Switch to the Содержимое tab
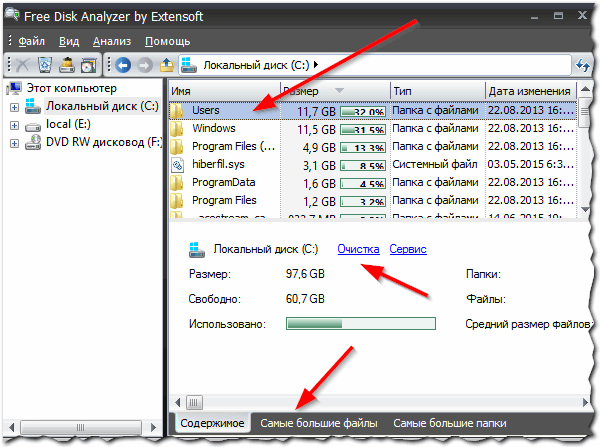The height and width of the screenshot is (447, 600). 212,423
